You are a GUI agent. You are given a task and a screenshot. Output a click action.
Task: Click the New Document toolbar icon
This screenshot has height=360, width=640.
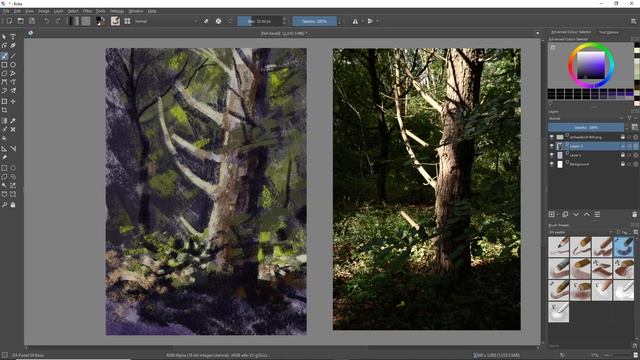point(9,21)
